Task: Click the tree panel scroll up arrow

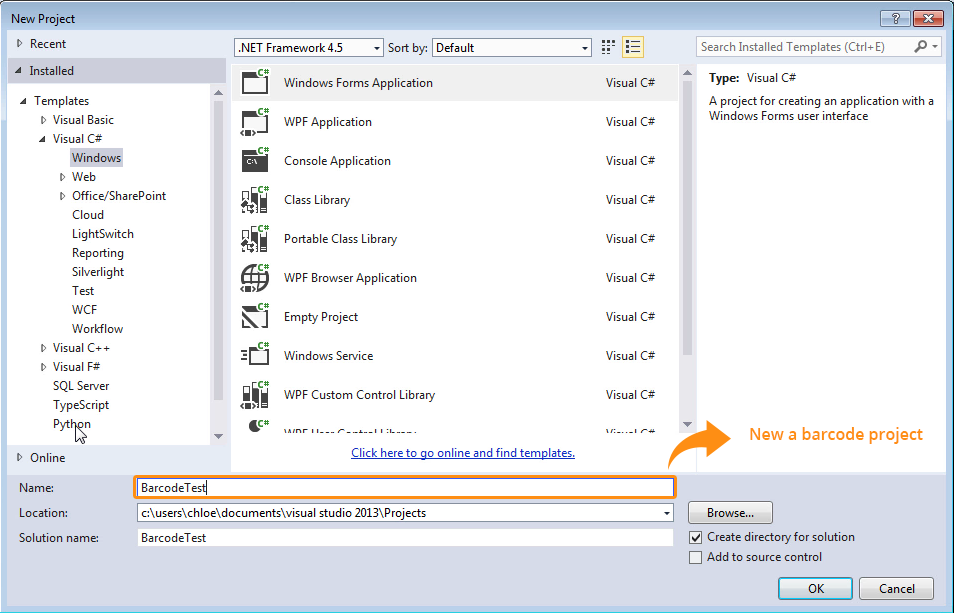Action: [x=218, y=92]
